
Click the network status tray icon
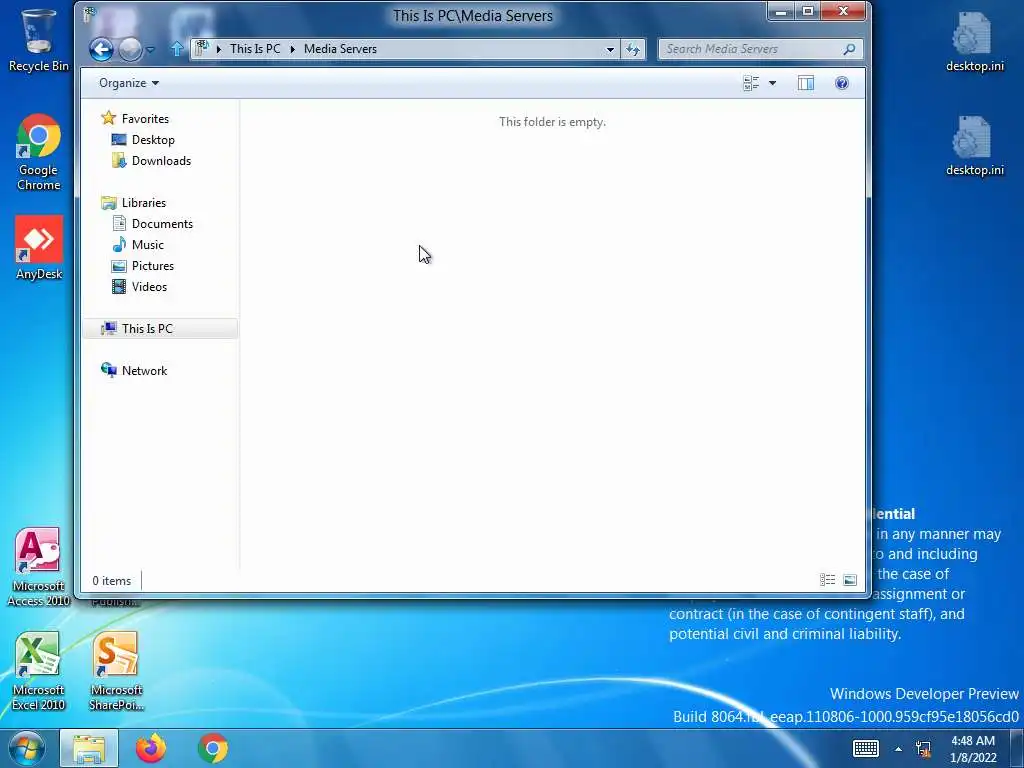pos(923,749)
